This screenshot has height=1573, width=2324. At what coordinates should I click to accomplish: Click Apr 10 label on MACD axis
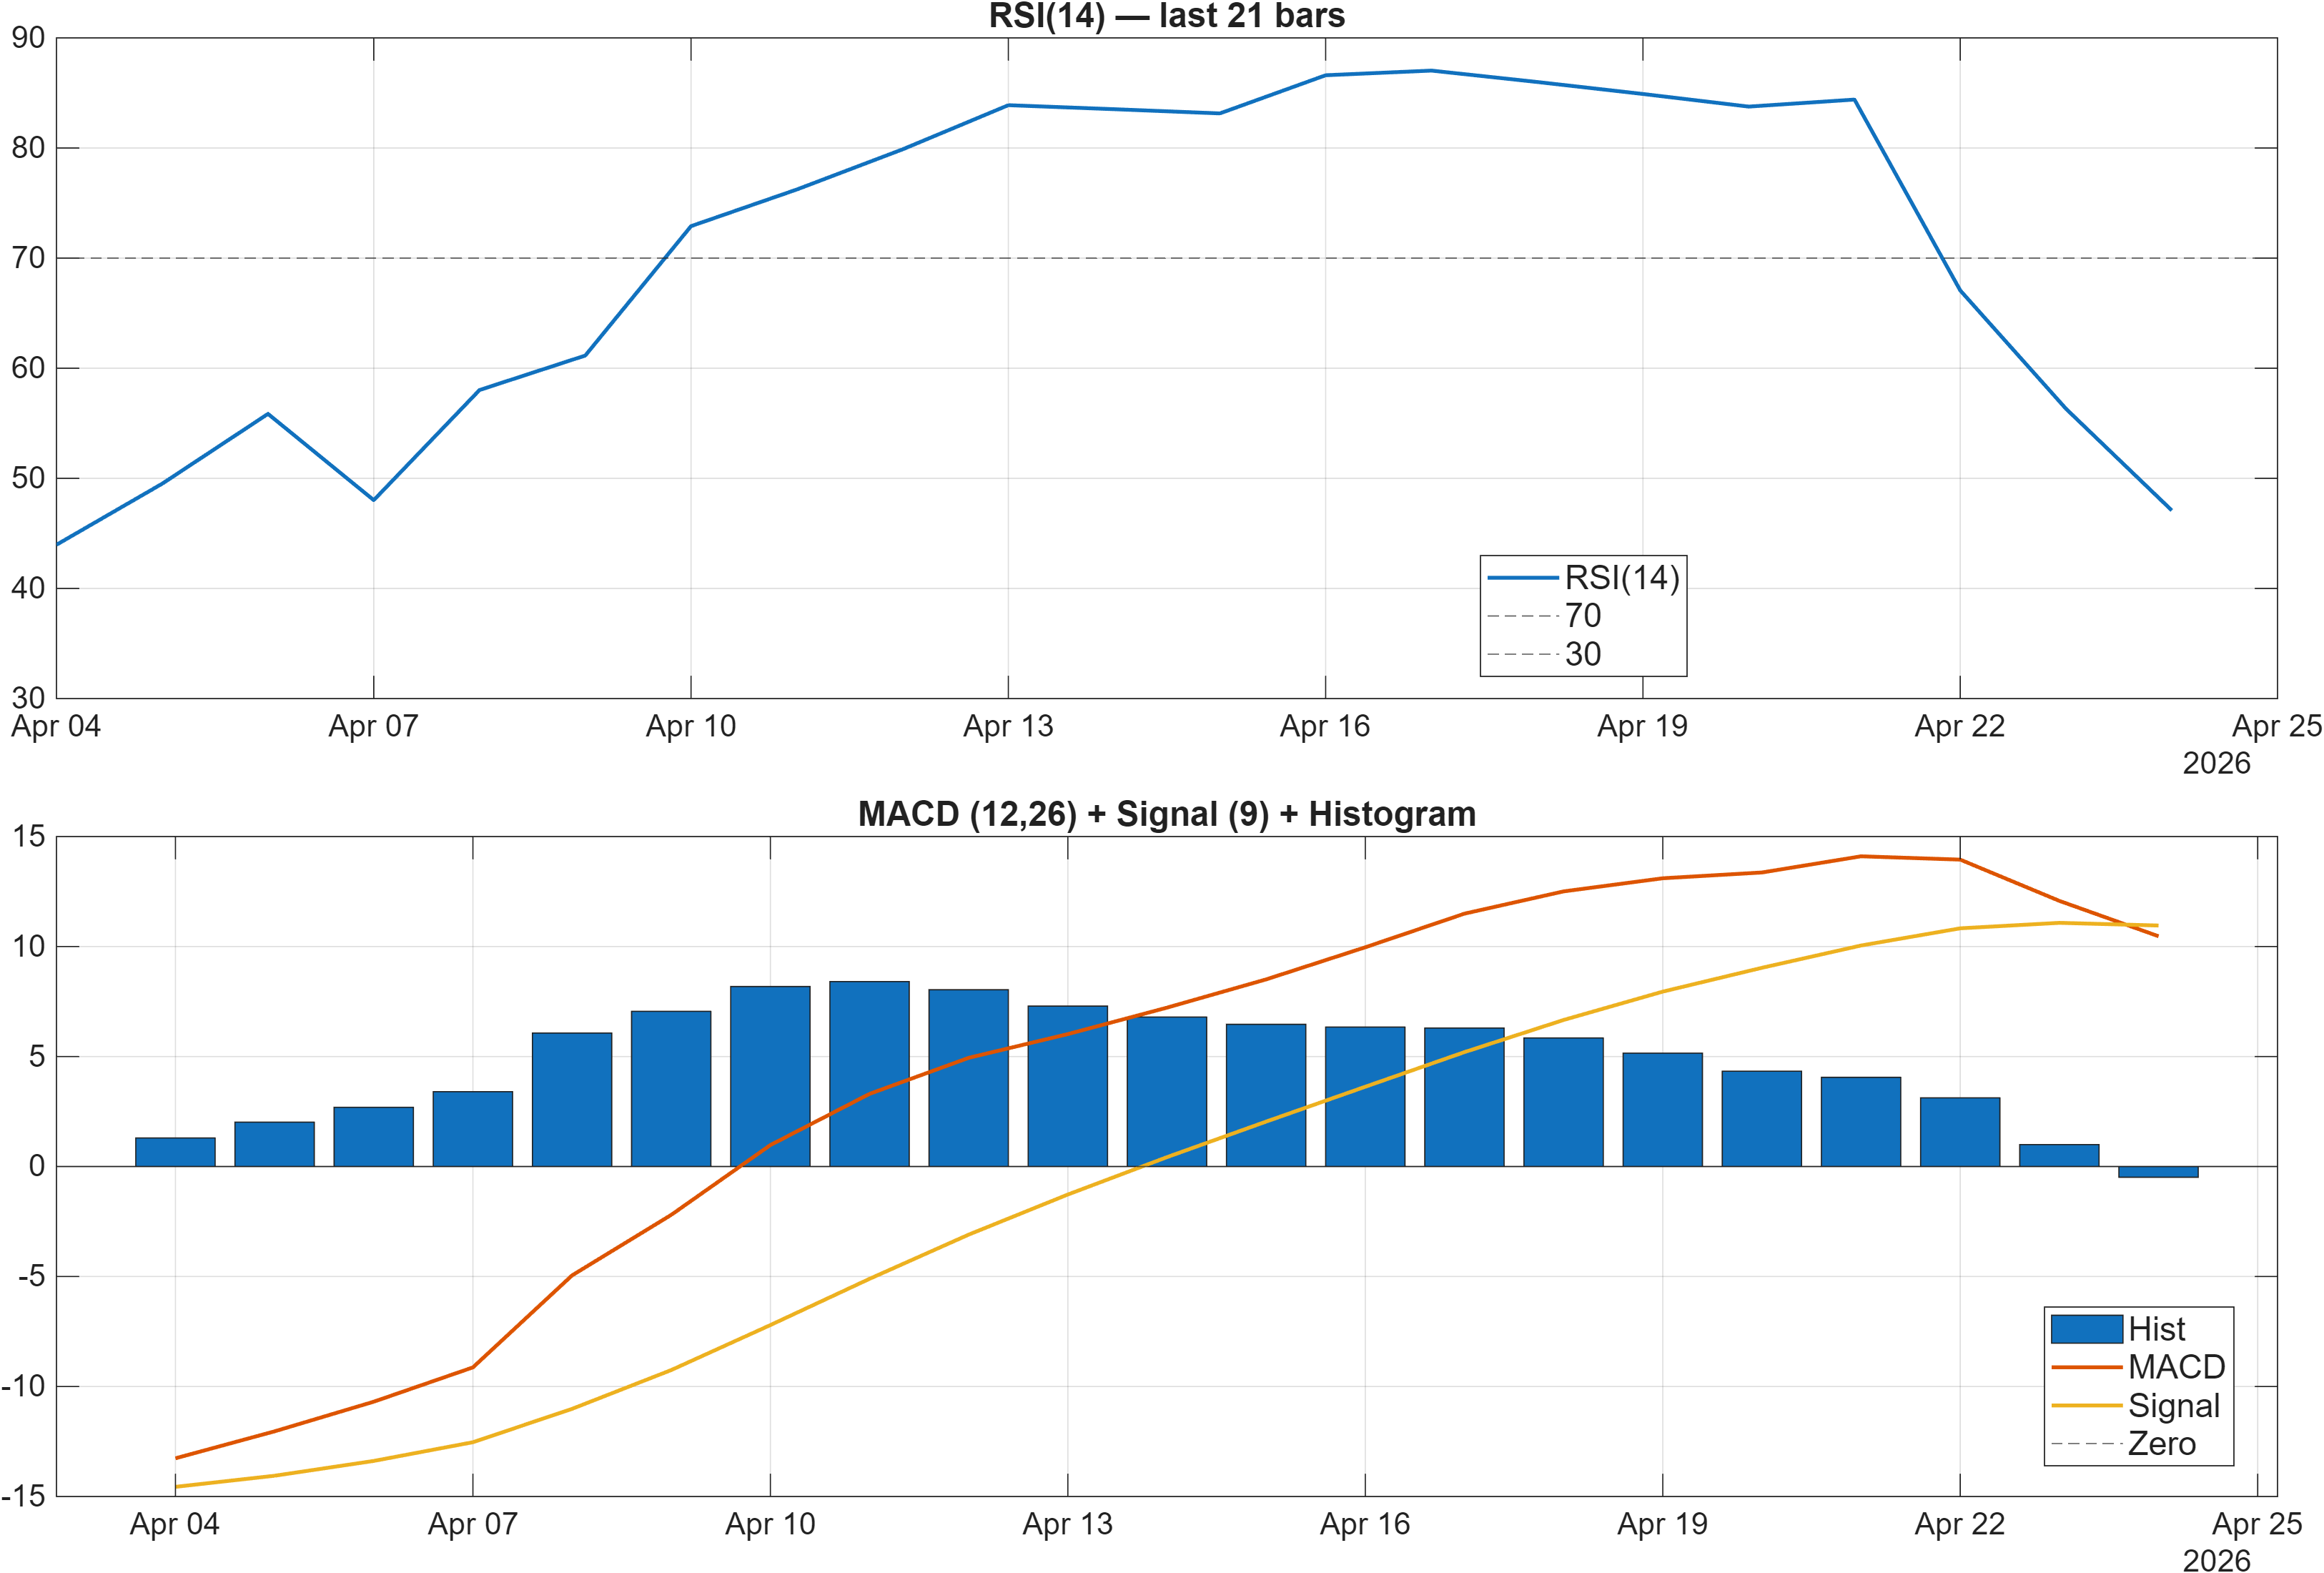click(x=770, y=1525)
